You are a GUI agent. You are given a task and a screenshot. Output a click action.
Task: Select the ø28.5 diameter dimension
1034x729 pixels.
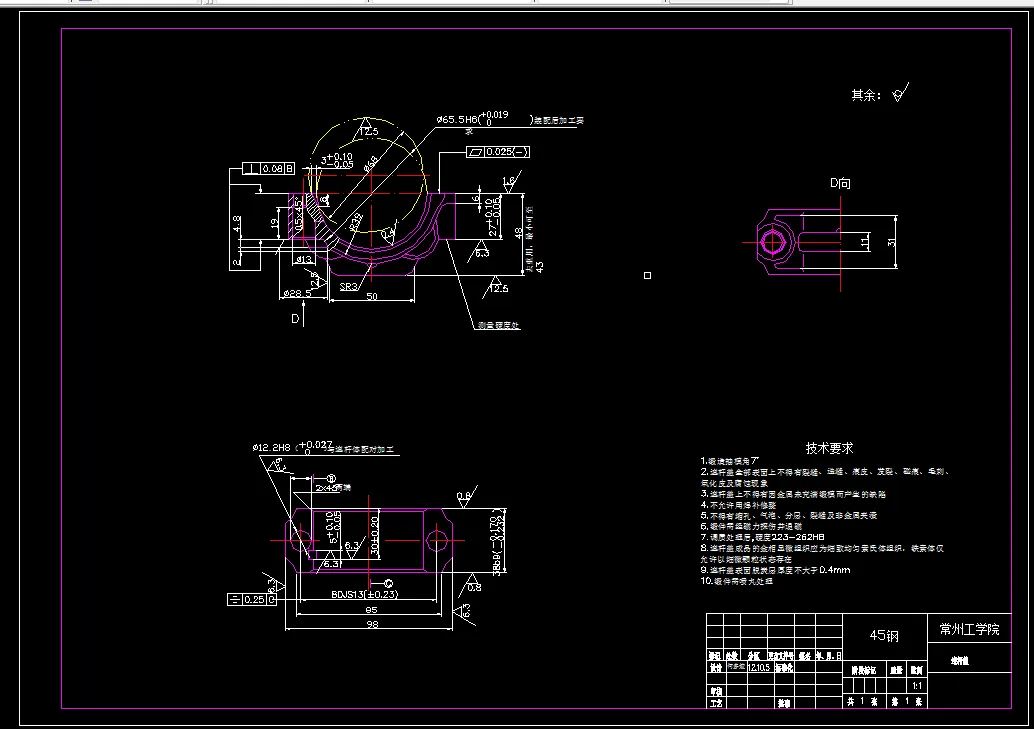[x=296, y=292]
